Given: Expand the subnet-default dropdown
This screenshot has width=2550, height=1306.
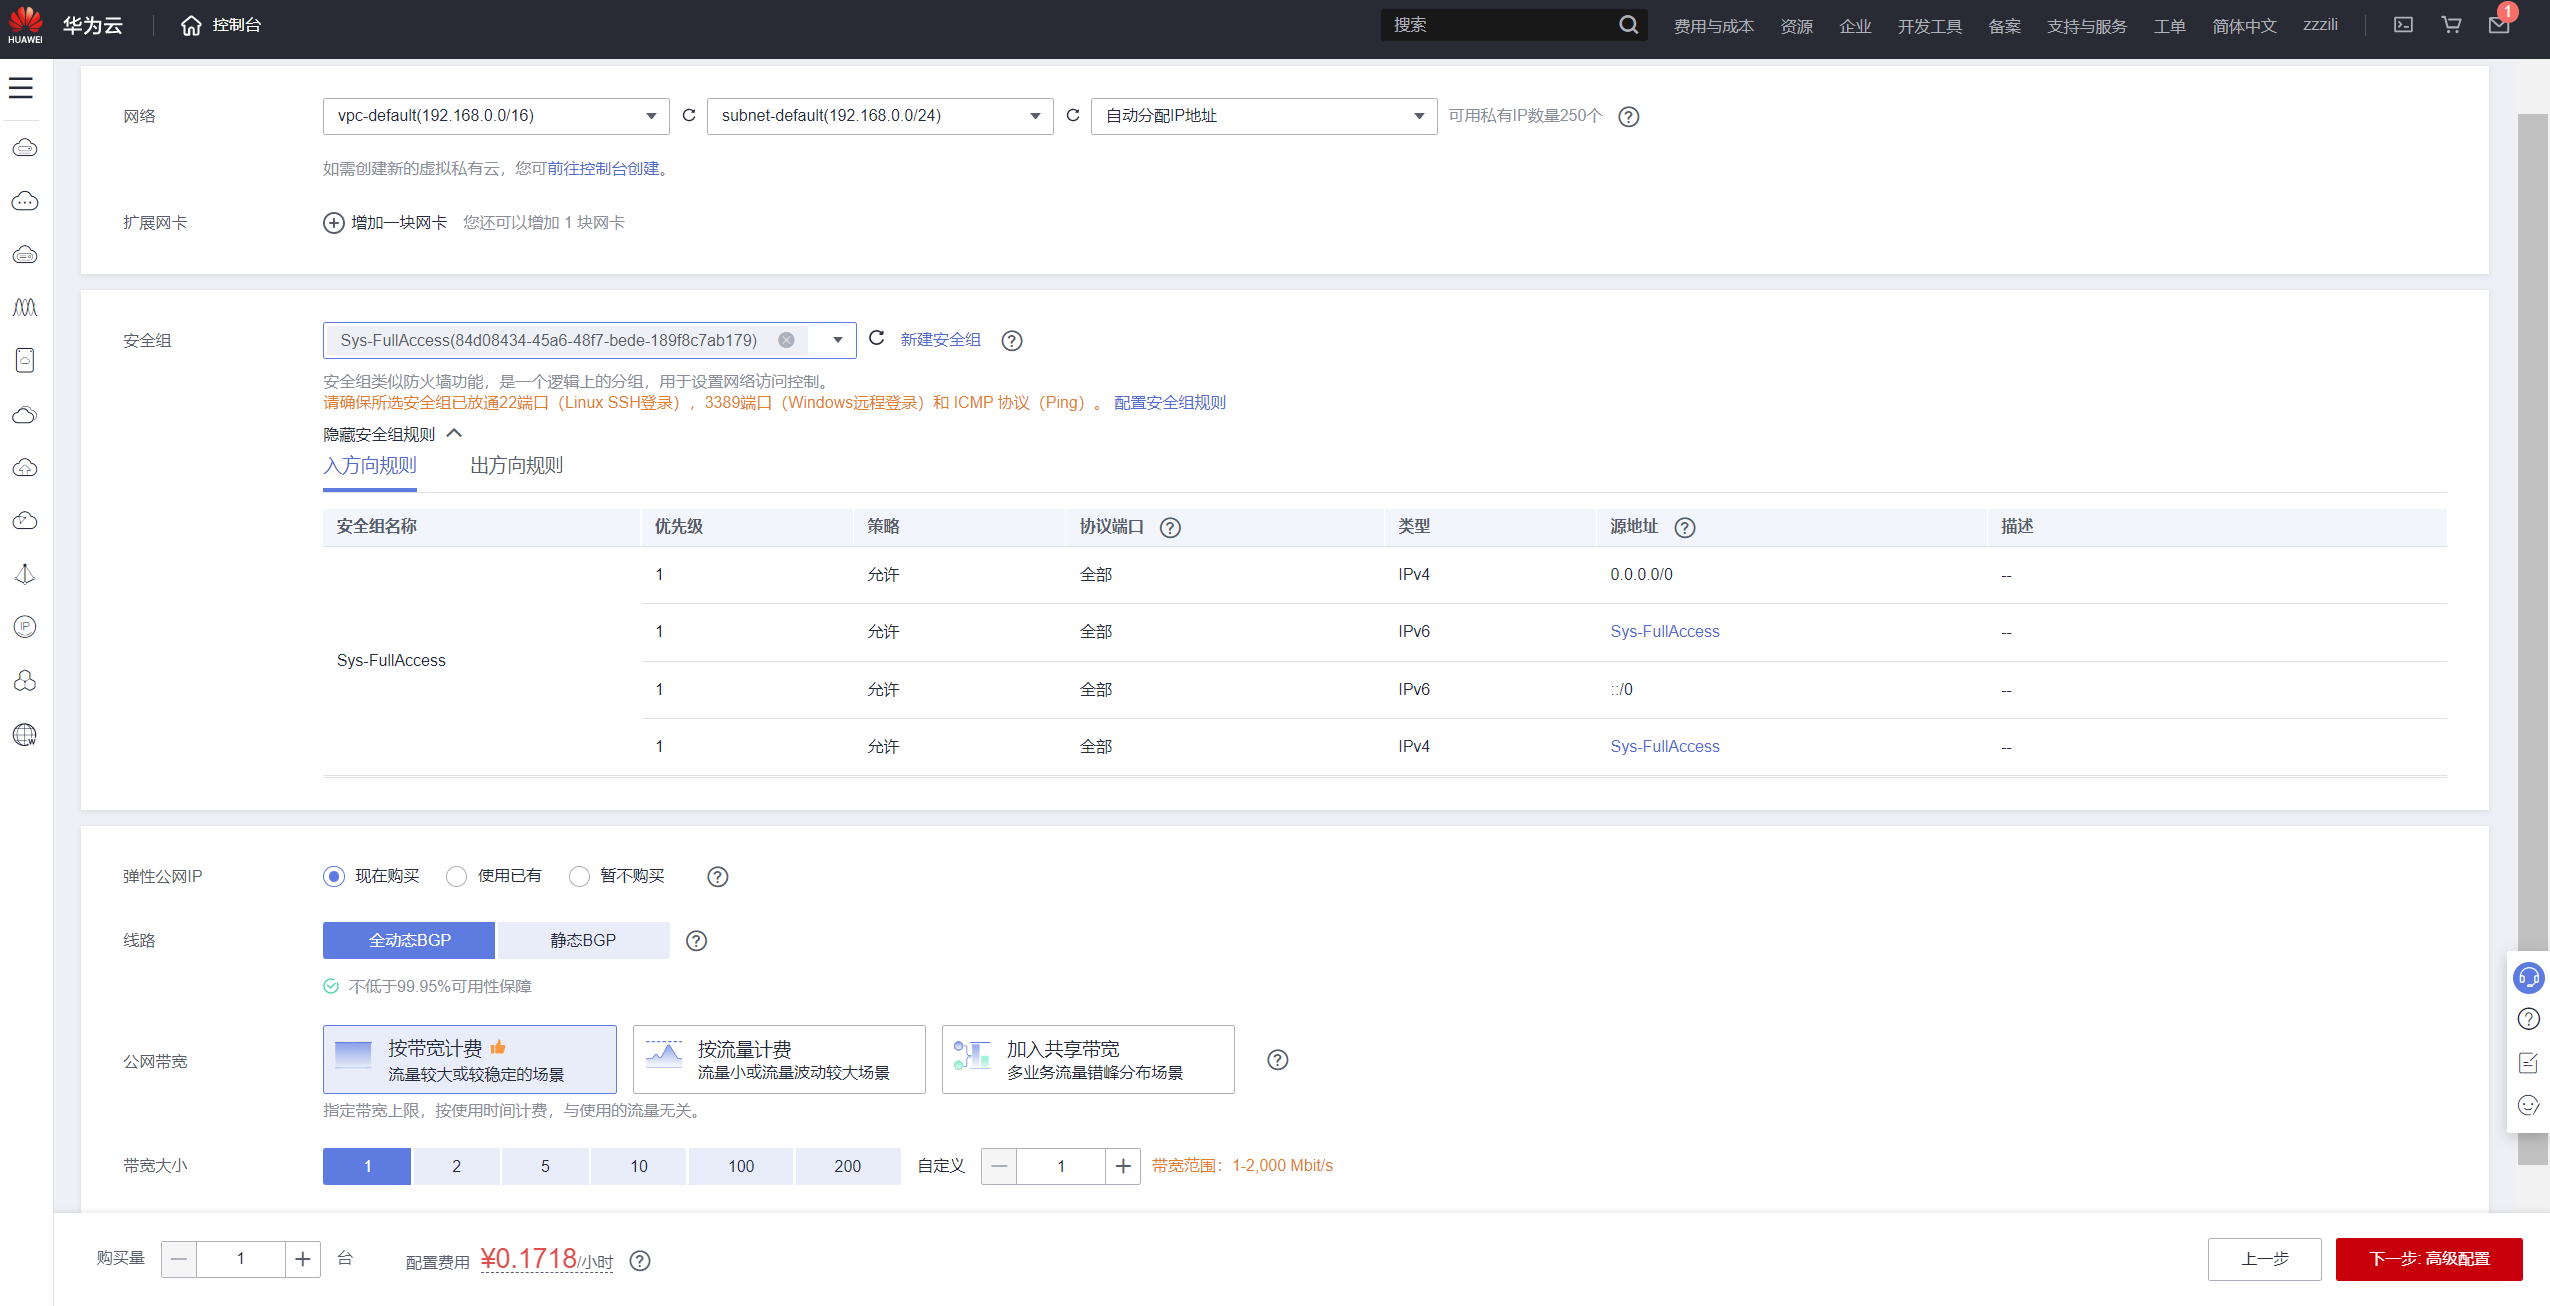Looking at the screenshot, I should tap(880, 116).
